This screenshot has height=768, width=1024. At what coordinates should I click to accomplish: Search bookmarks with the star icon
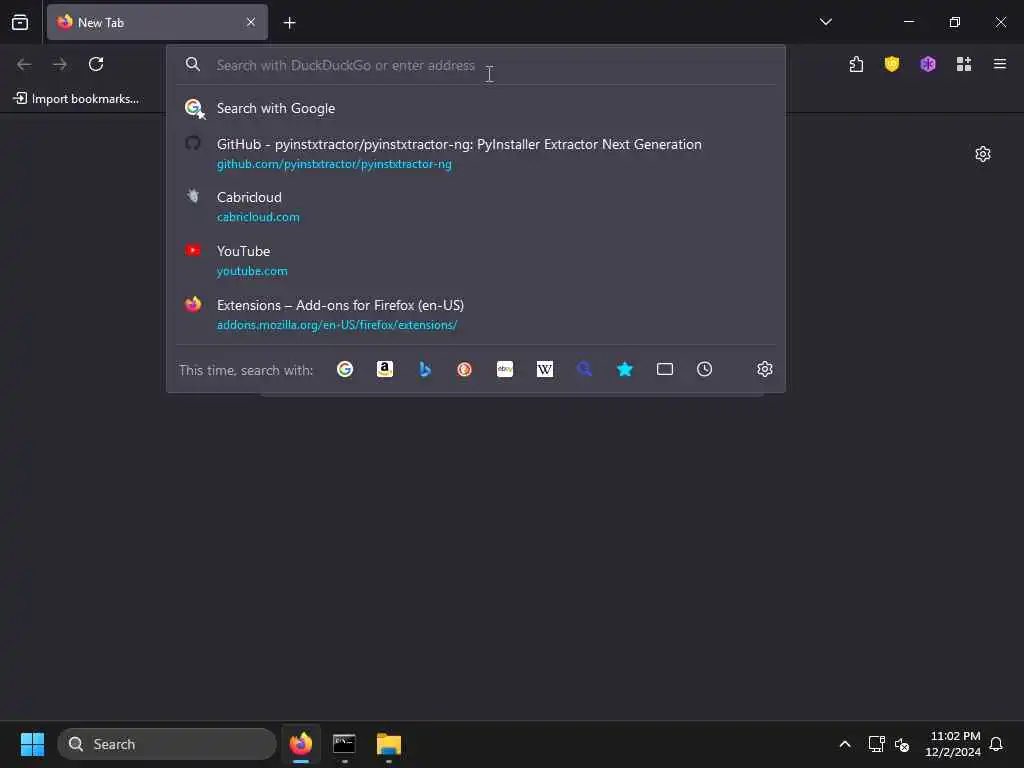click(x=625, y=370)
